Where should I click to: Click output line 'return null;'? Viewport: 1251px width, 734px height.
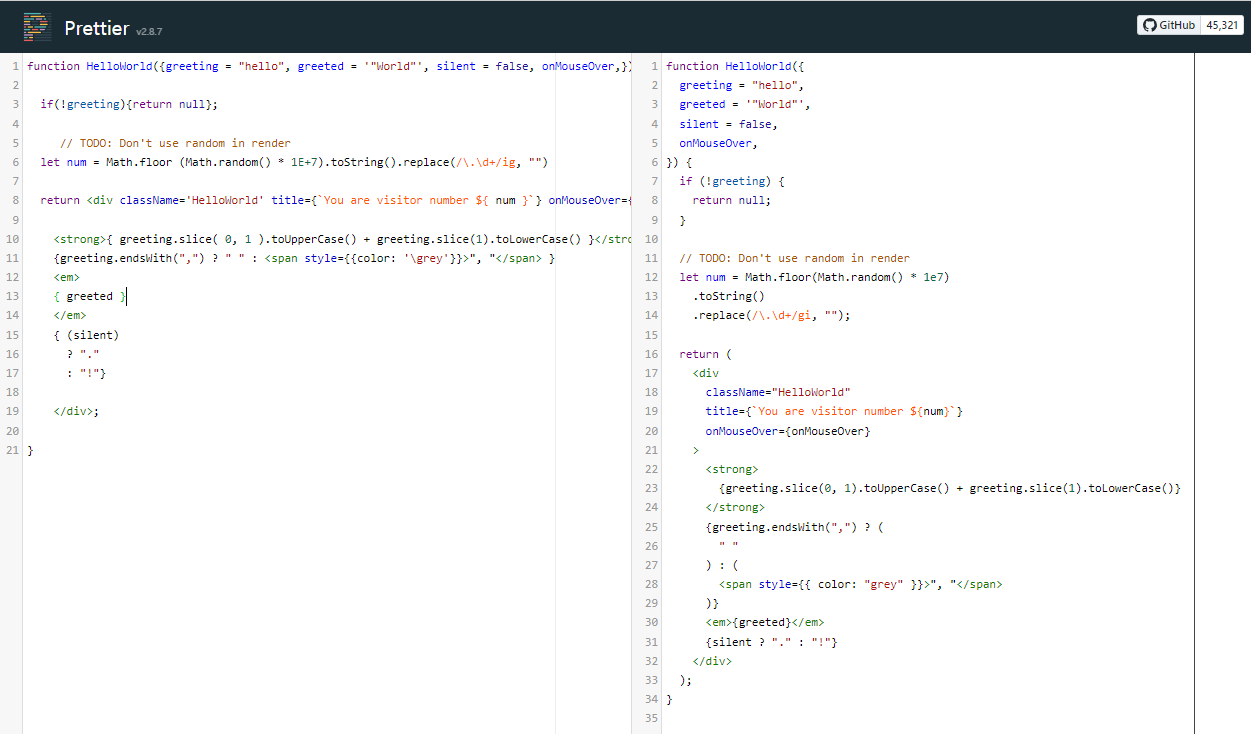732,200
